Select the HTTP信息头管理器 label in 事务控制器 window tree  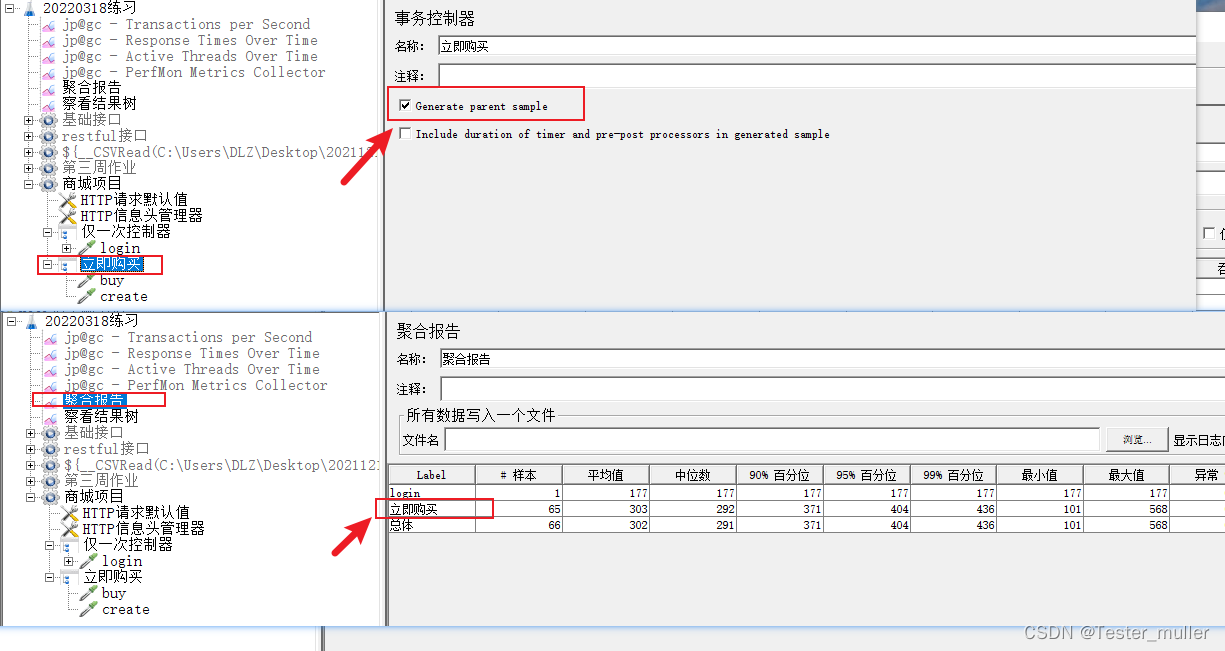click(141, 216)
